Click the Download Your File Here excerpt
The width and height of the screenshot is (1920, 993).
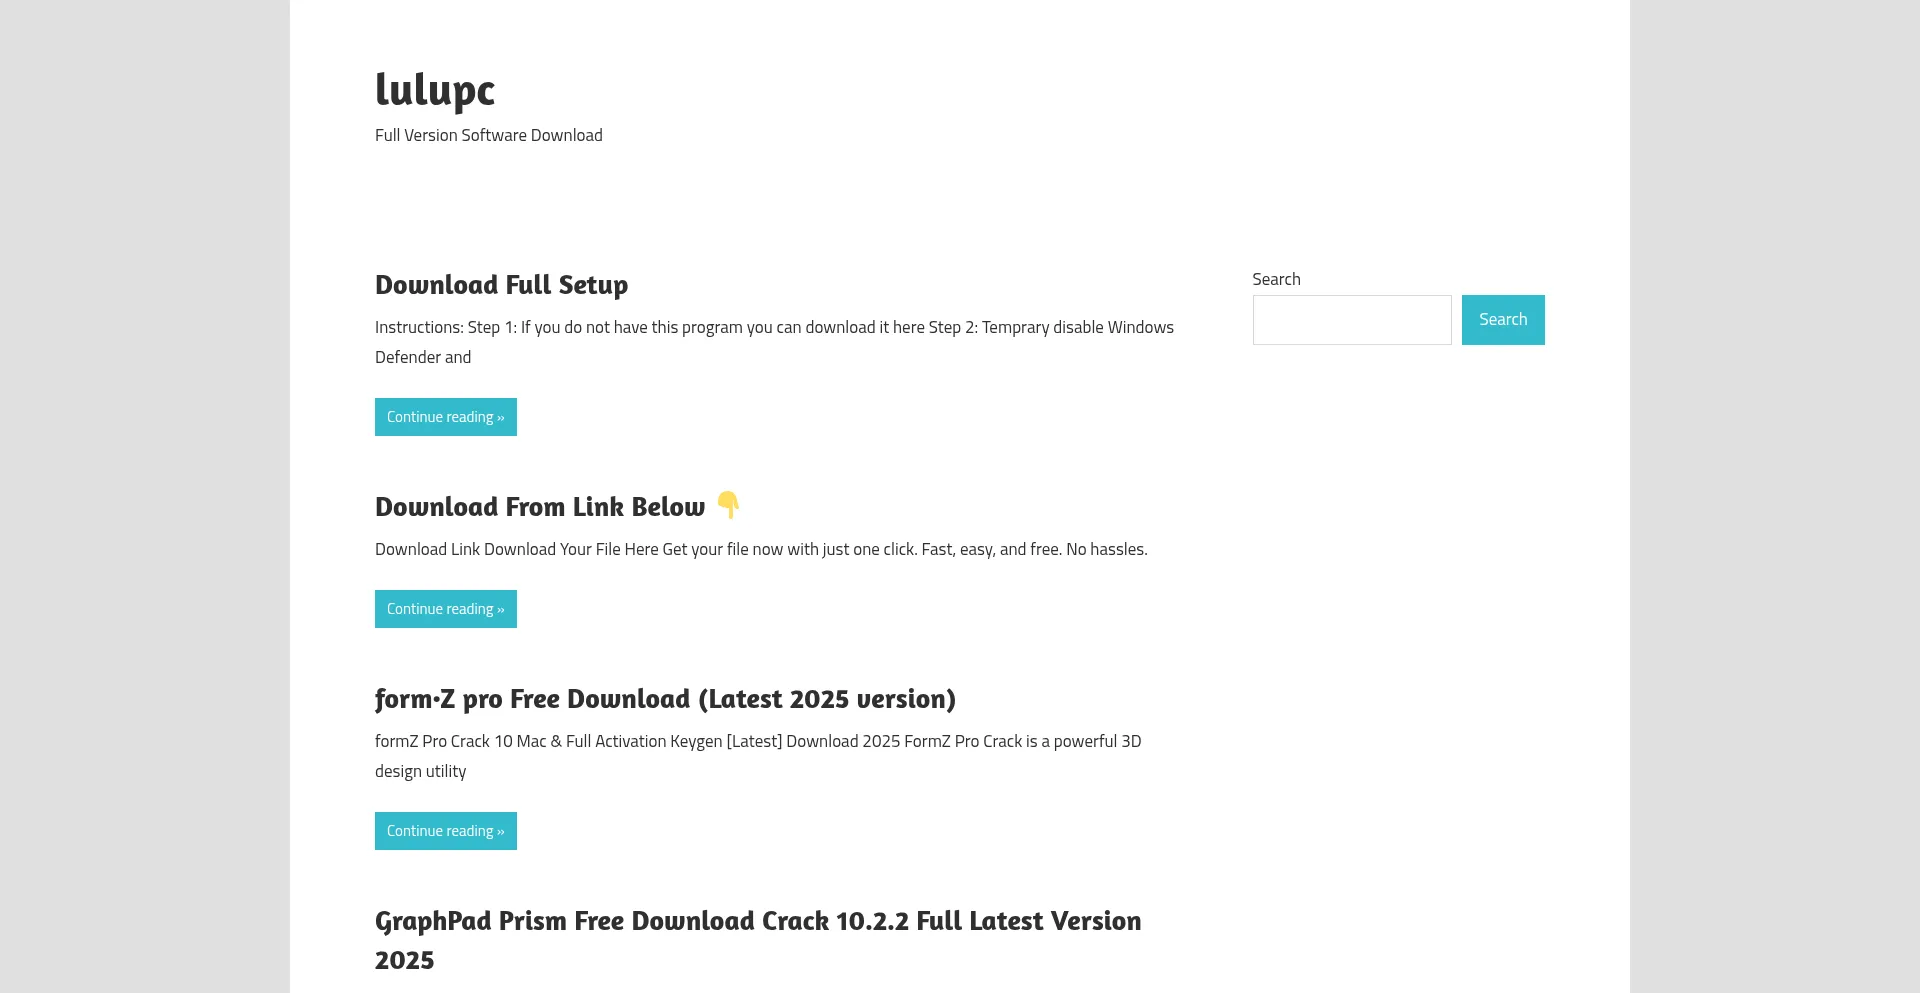pos(760,549)
